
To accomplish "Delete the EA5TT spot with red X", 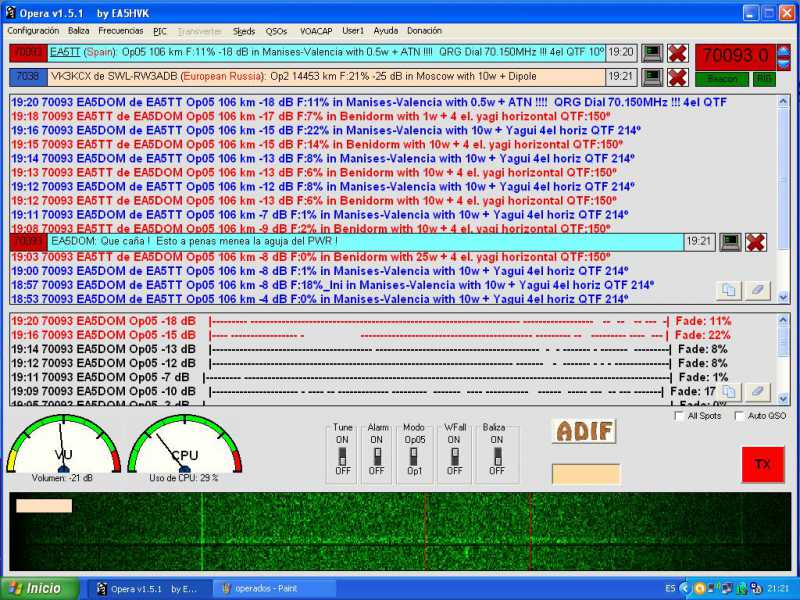I will tap(677, 53).
